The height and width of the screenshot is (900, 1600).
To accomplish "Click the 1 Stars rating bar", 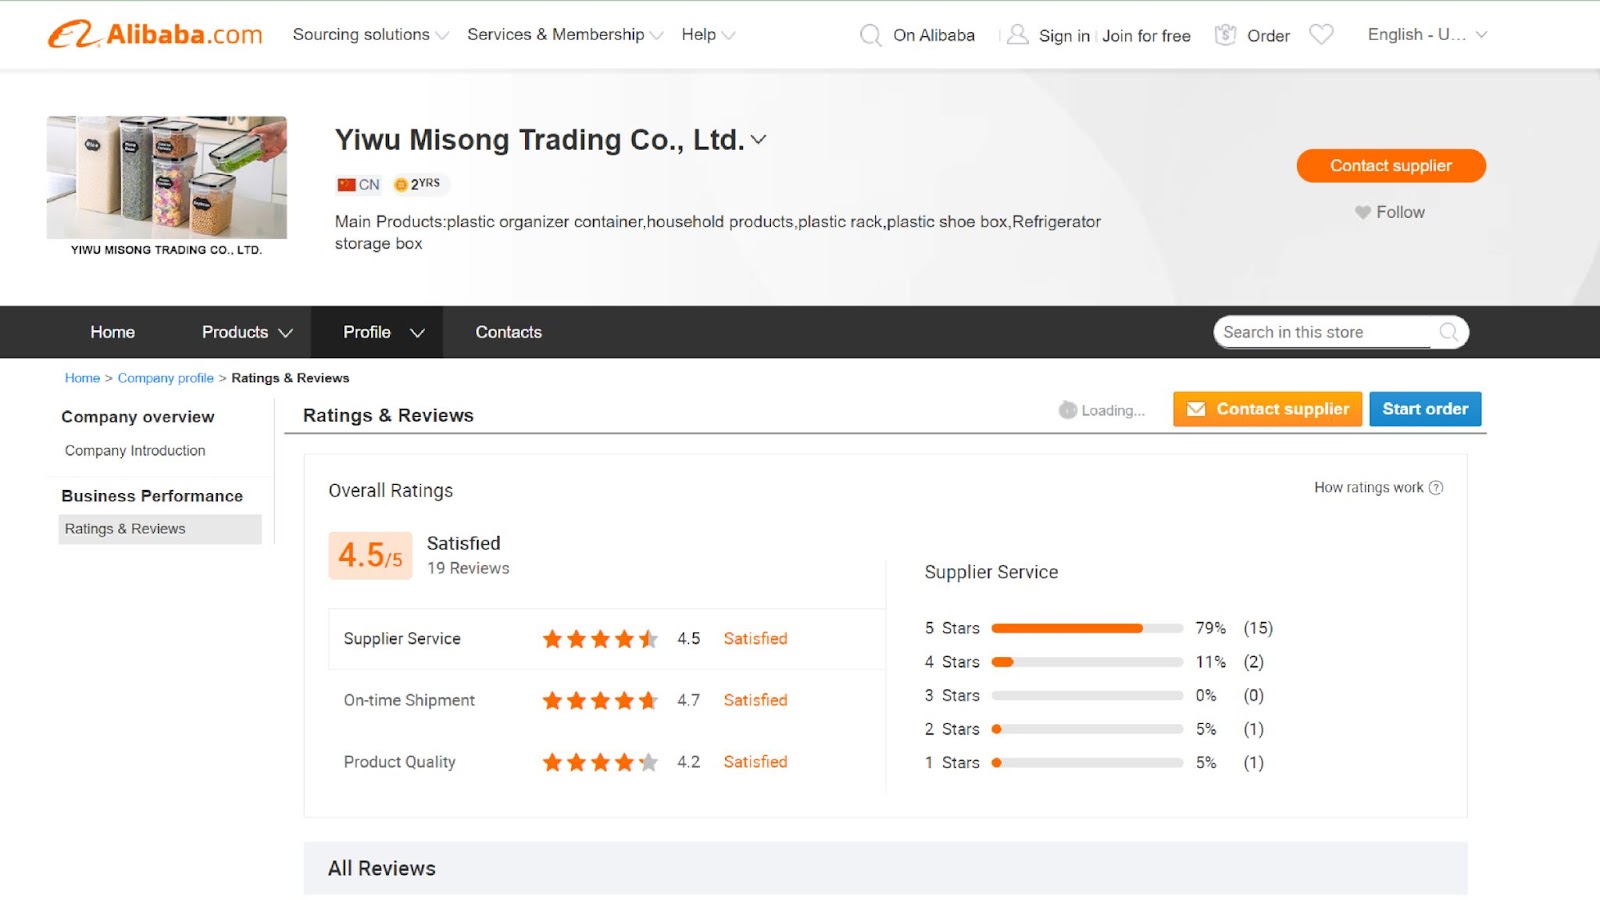I will coord(1087,763).
